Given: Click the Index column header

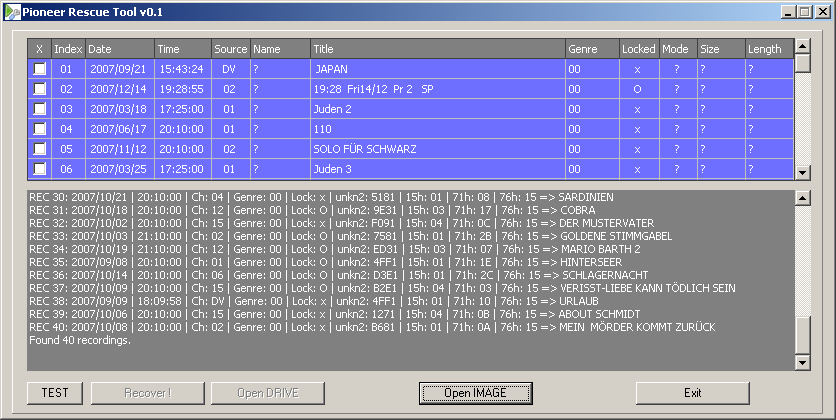Looking at the screenshot, I should click(68, 49).
